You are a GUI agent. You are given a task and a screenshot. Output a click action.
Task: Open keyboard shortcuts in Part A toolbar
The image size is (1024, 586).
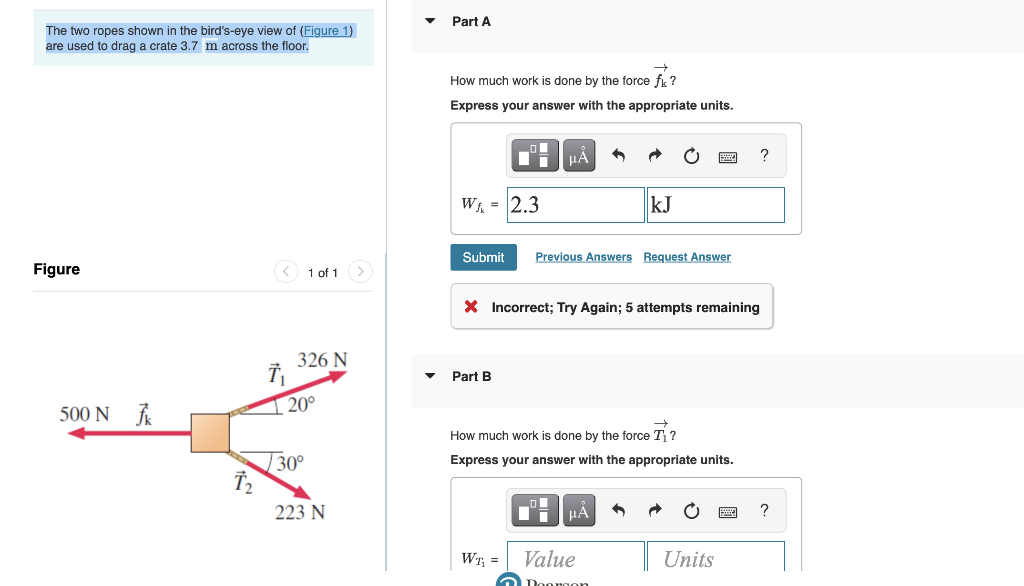[728, 157]
